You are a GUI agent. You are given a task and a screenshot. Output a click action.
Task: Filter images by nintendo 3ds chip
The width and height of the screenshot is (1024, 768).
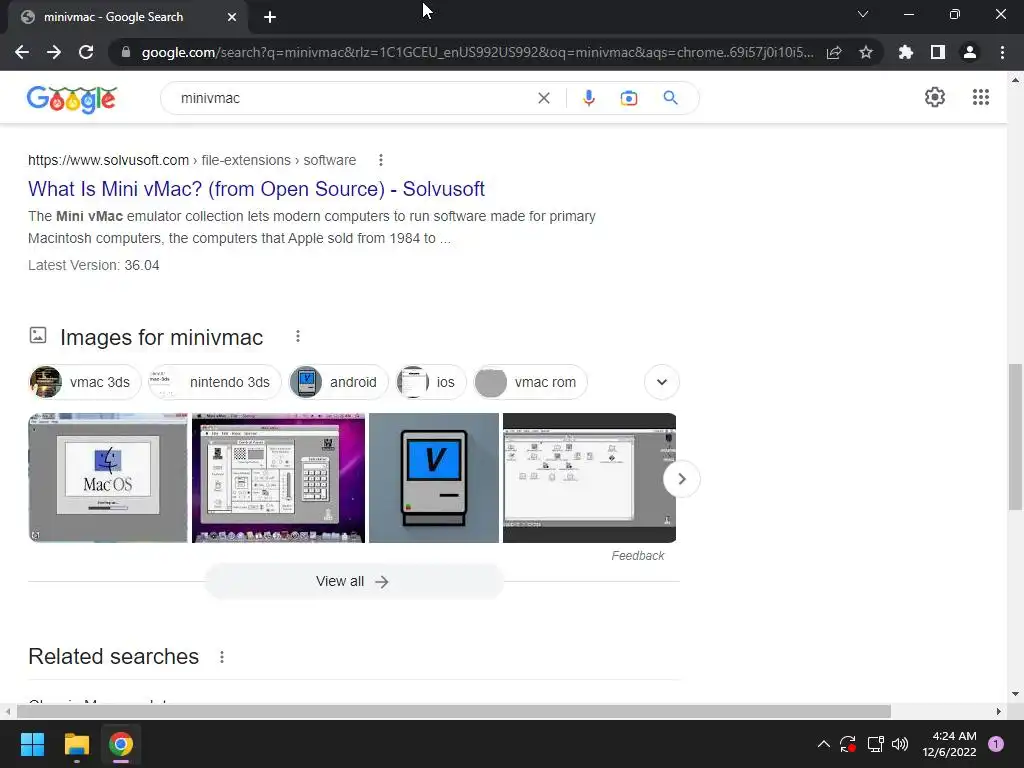(x=214, y=382)
